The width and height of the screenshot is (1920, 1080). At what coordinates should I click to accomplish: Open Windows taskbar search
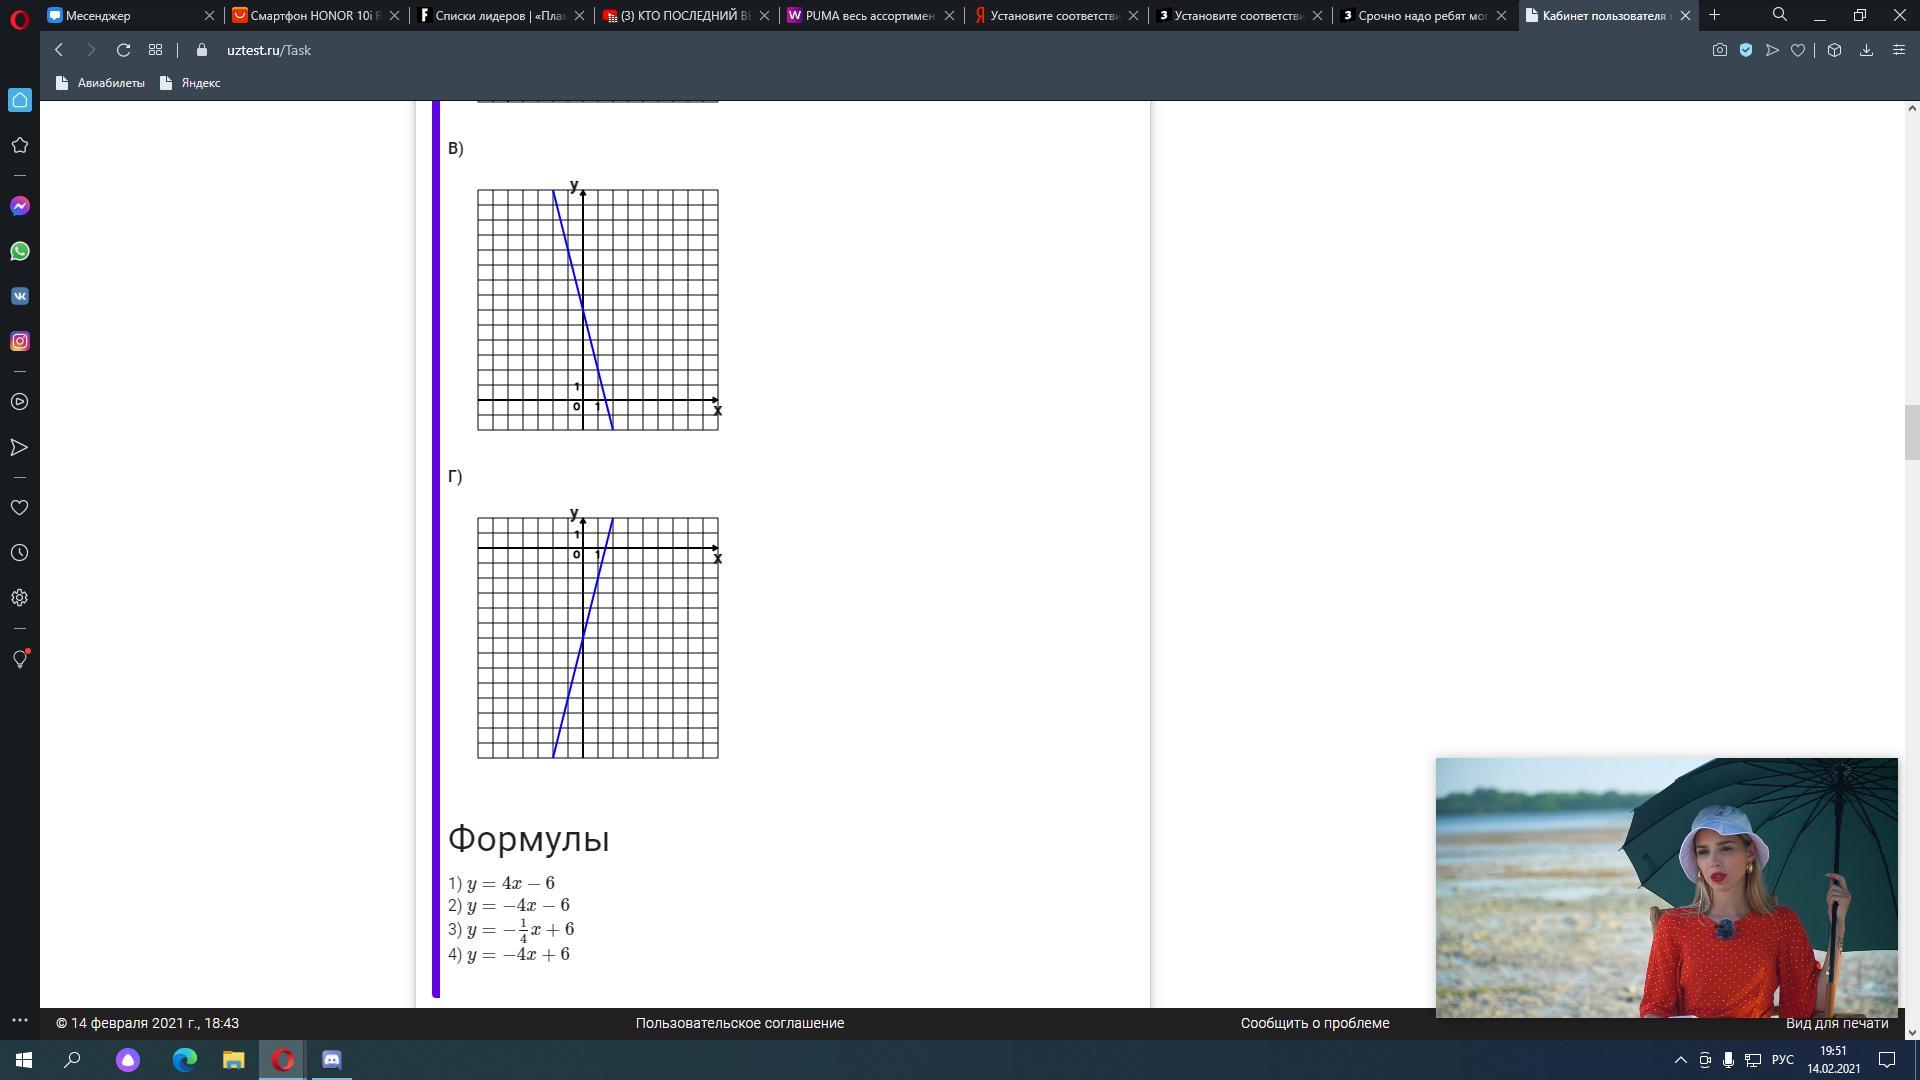(x=72, y=1059)
